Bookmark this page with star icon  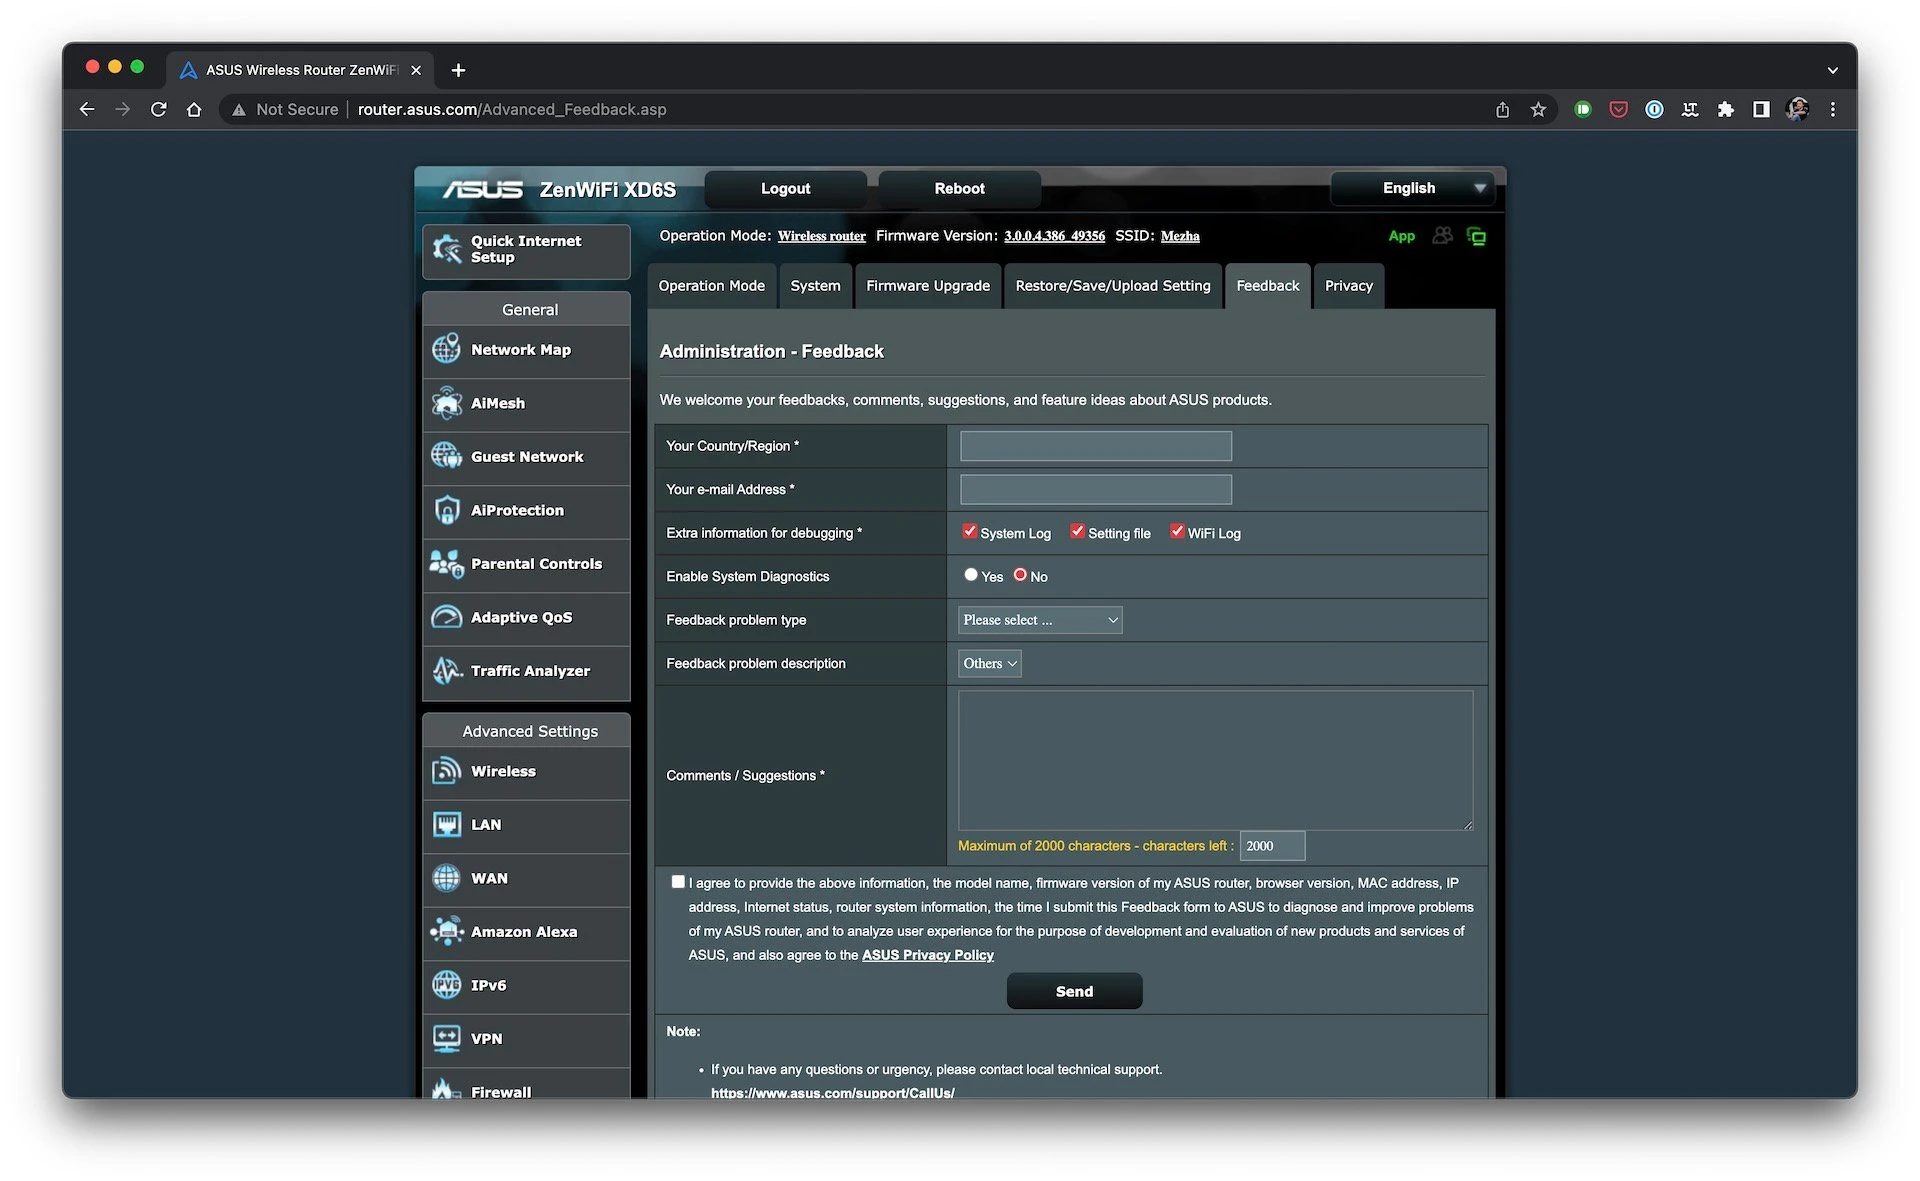(x=1538, y=109)
